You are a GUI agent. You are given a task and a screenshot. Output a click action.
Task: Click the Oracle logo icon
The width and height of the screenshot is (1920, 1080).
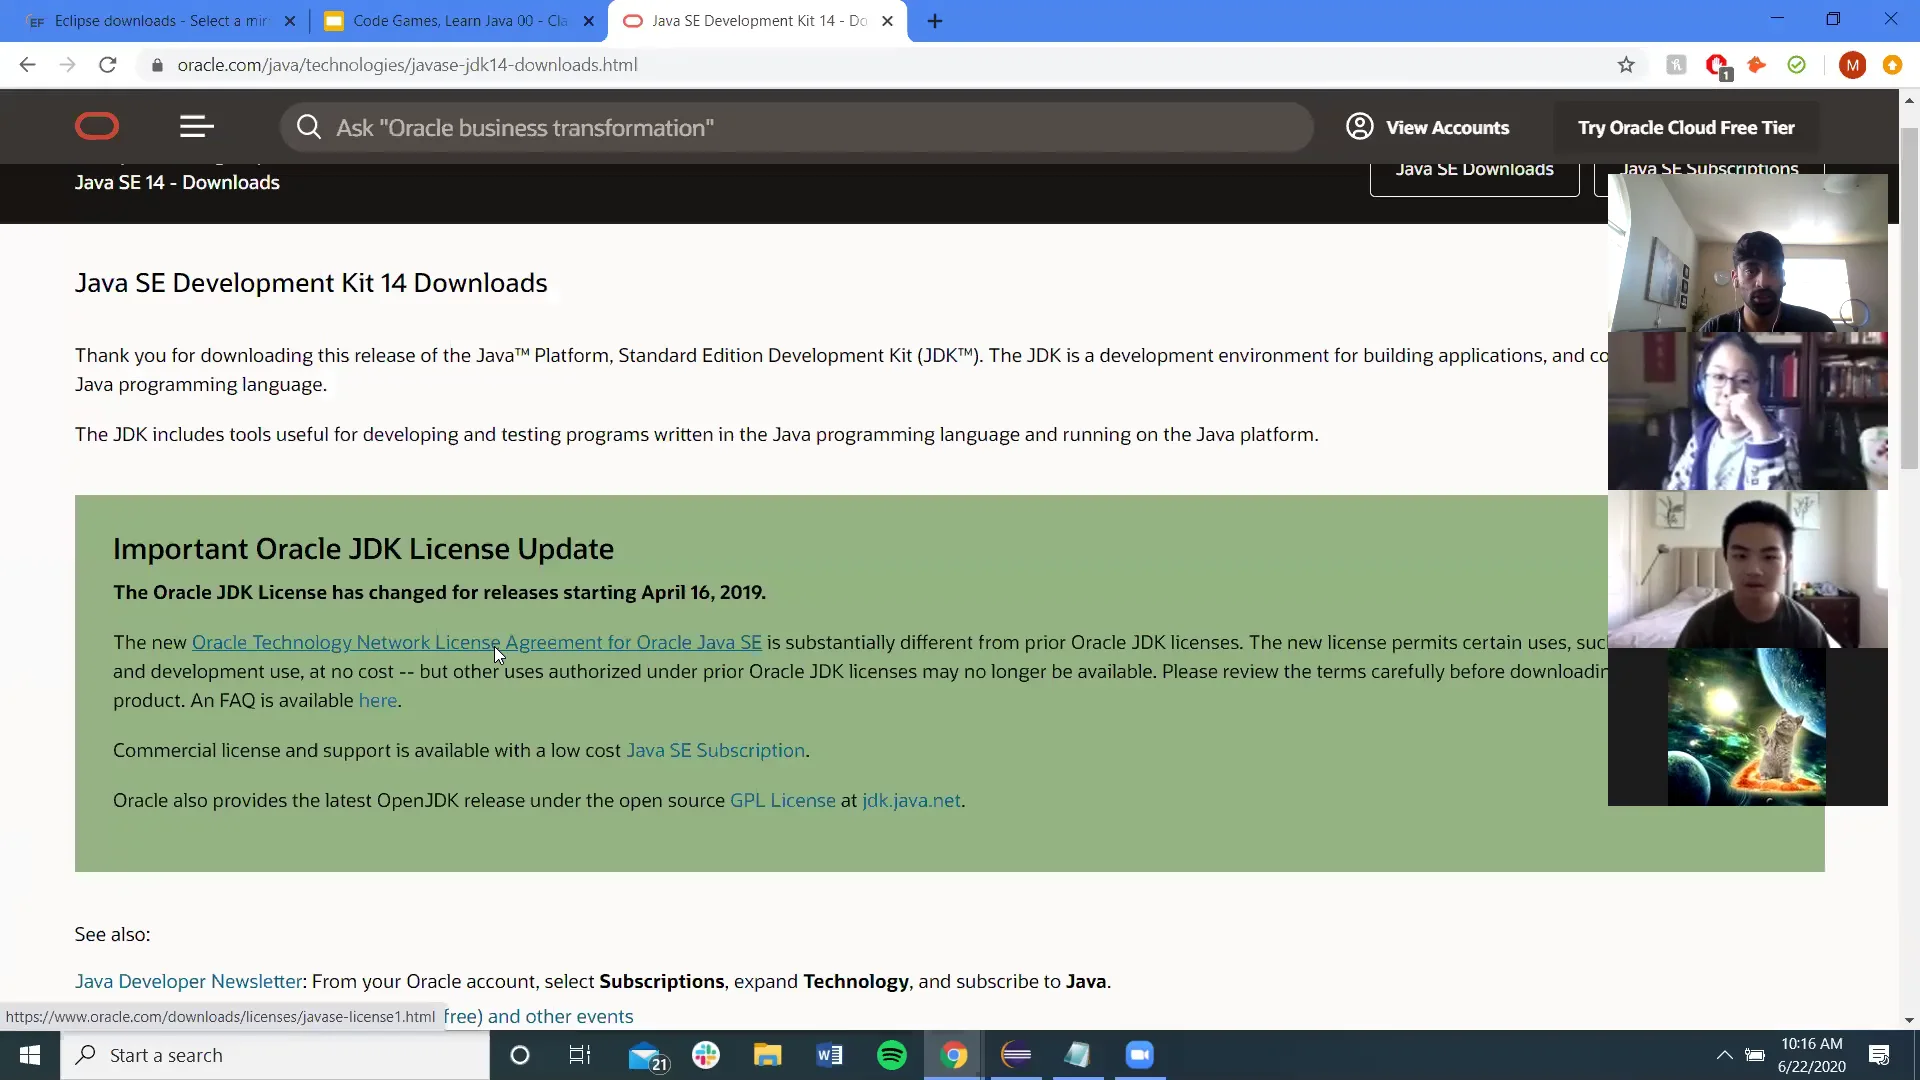tap(97, 127)
